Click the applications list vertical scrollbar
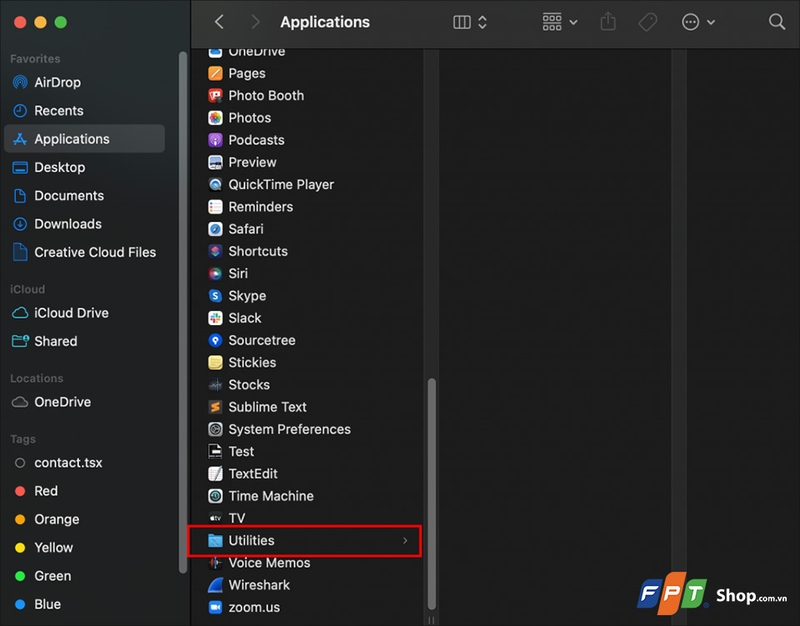 click(x=431, y=490)
